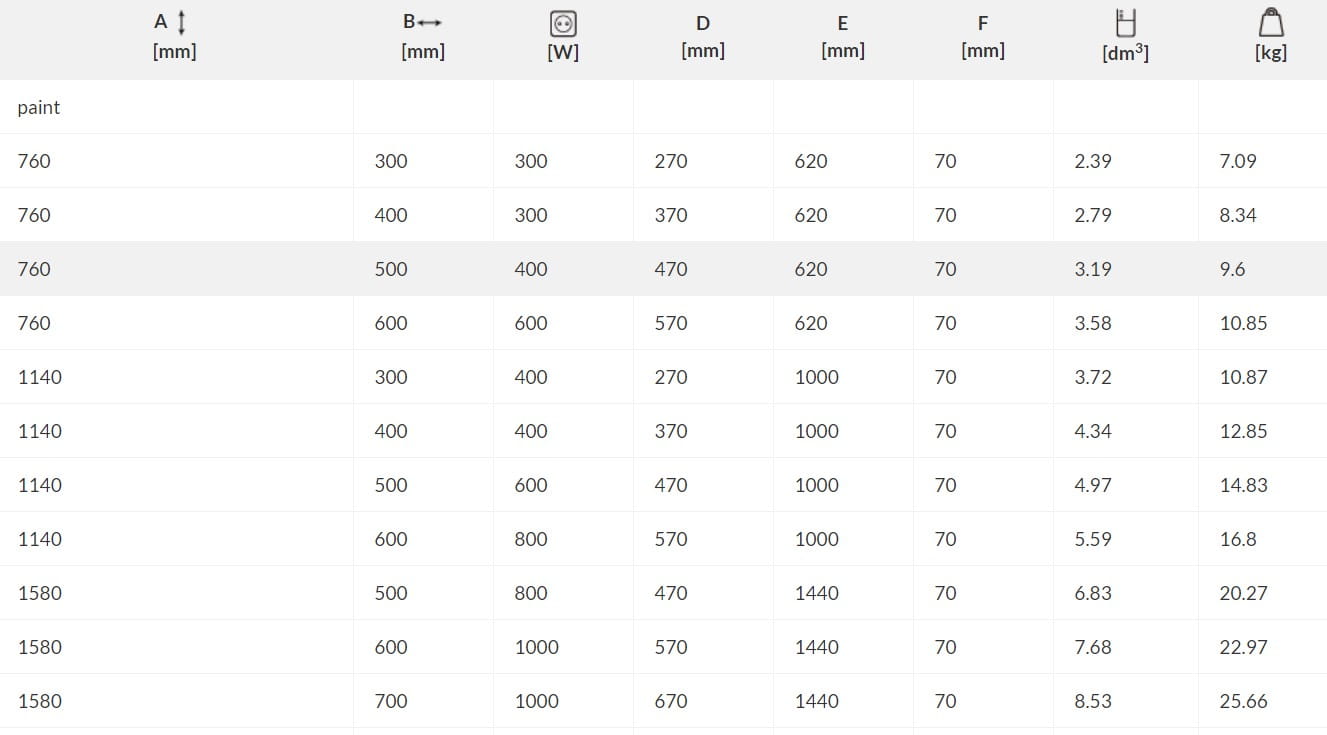1327x735 pixels.
Task: Click the power socket icon above [W]
Action: pos(563,24)
